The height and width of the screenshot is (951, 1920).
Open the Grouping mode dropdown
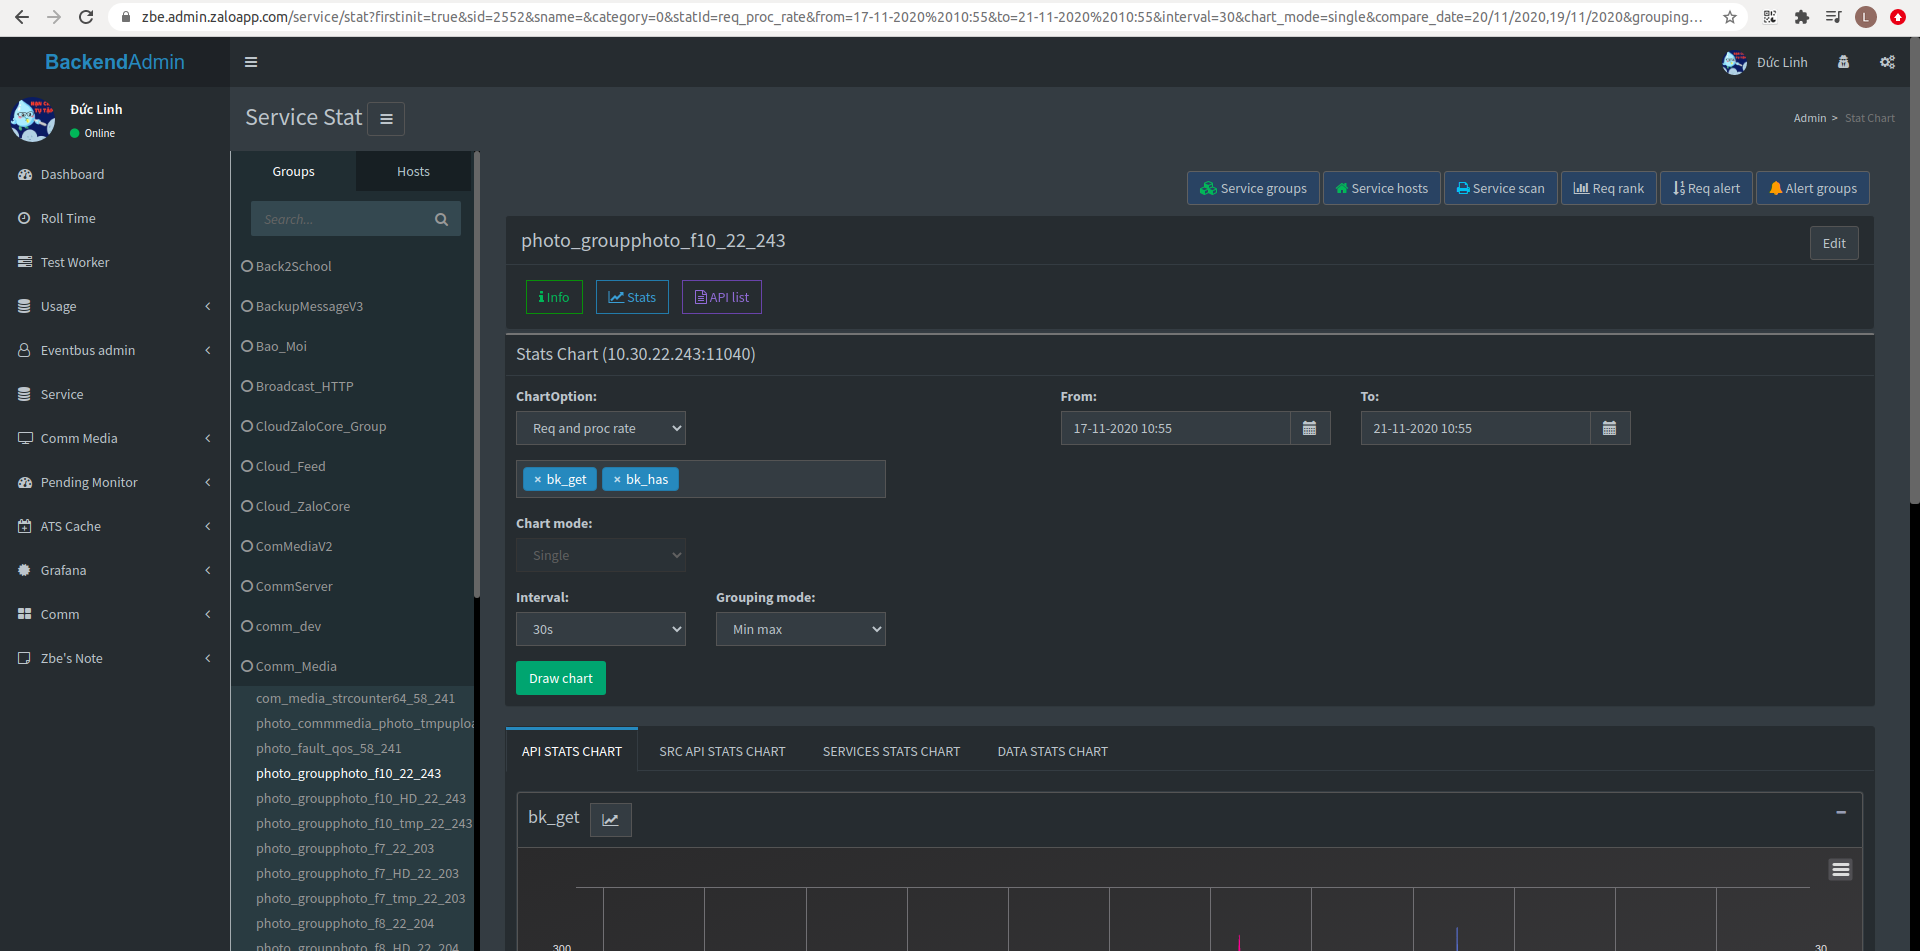[x=800, y=629]
